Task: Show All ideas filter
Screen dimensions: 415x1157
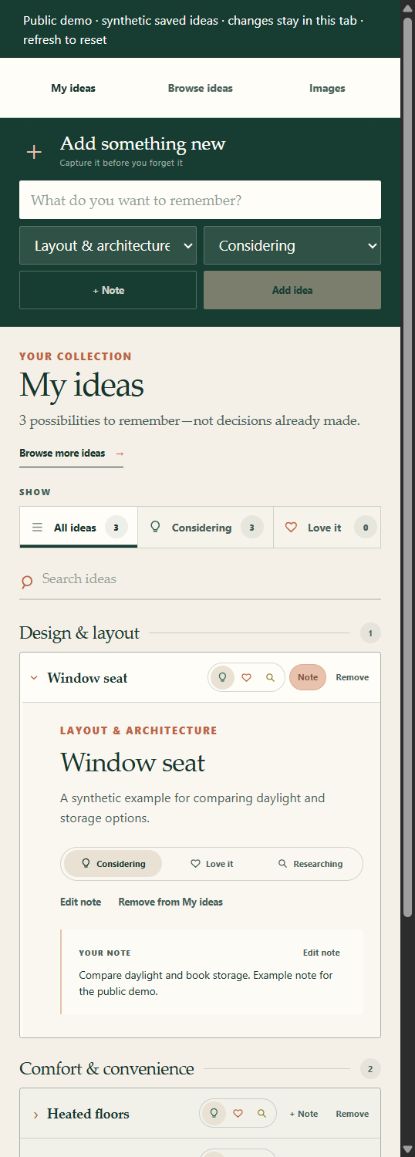Action: tap(78, 528)
